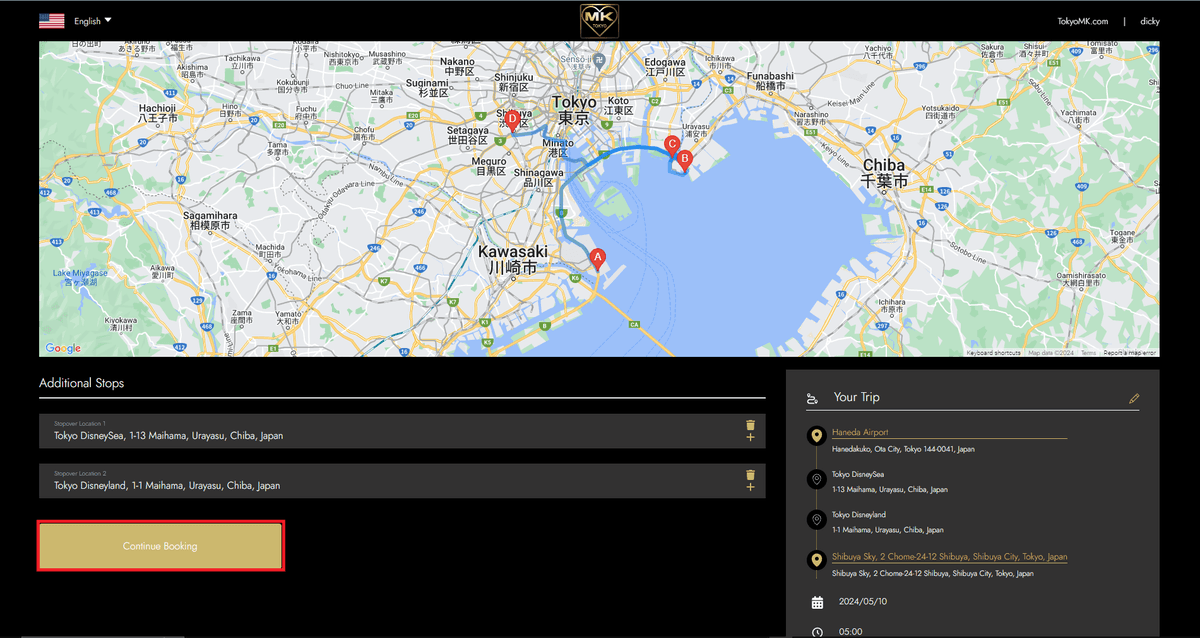Open the TokyoMK.com link
The image size is (1200, 638).
click(x=1082, y=21)
